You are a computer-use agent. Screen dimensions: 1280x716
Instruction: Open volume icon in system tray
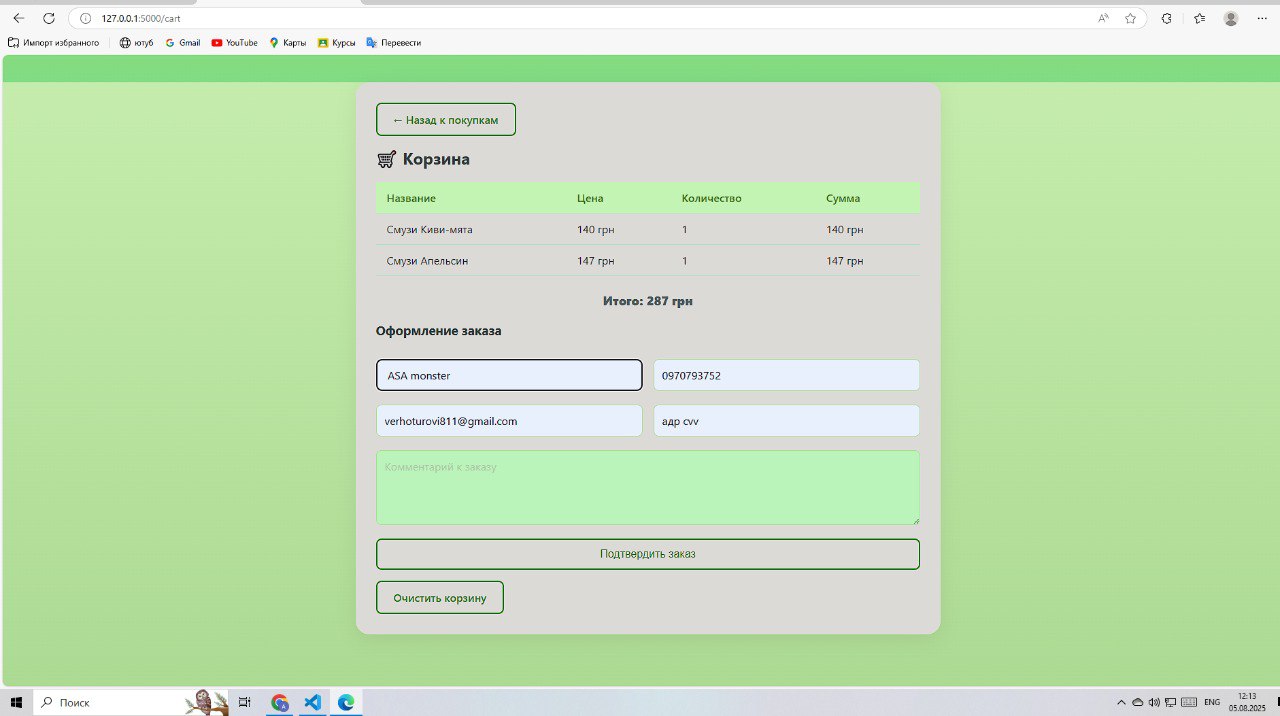[x=1154, y=702]
